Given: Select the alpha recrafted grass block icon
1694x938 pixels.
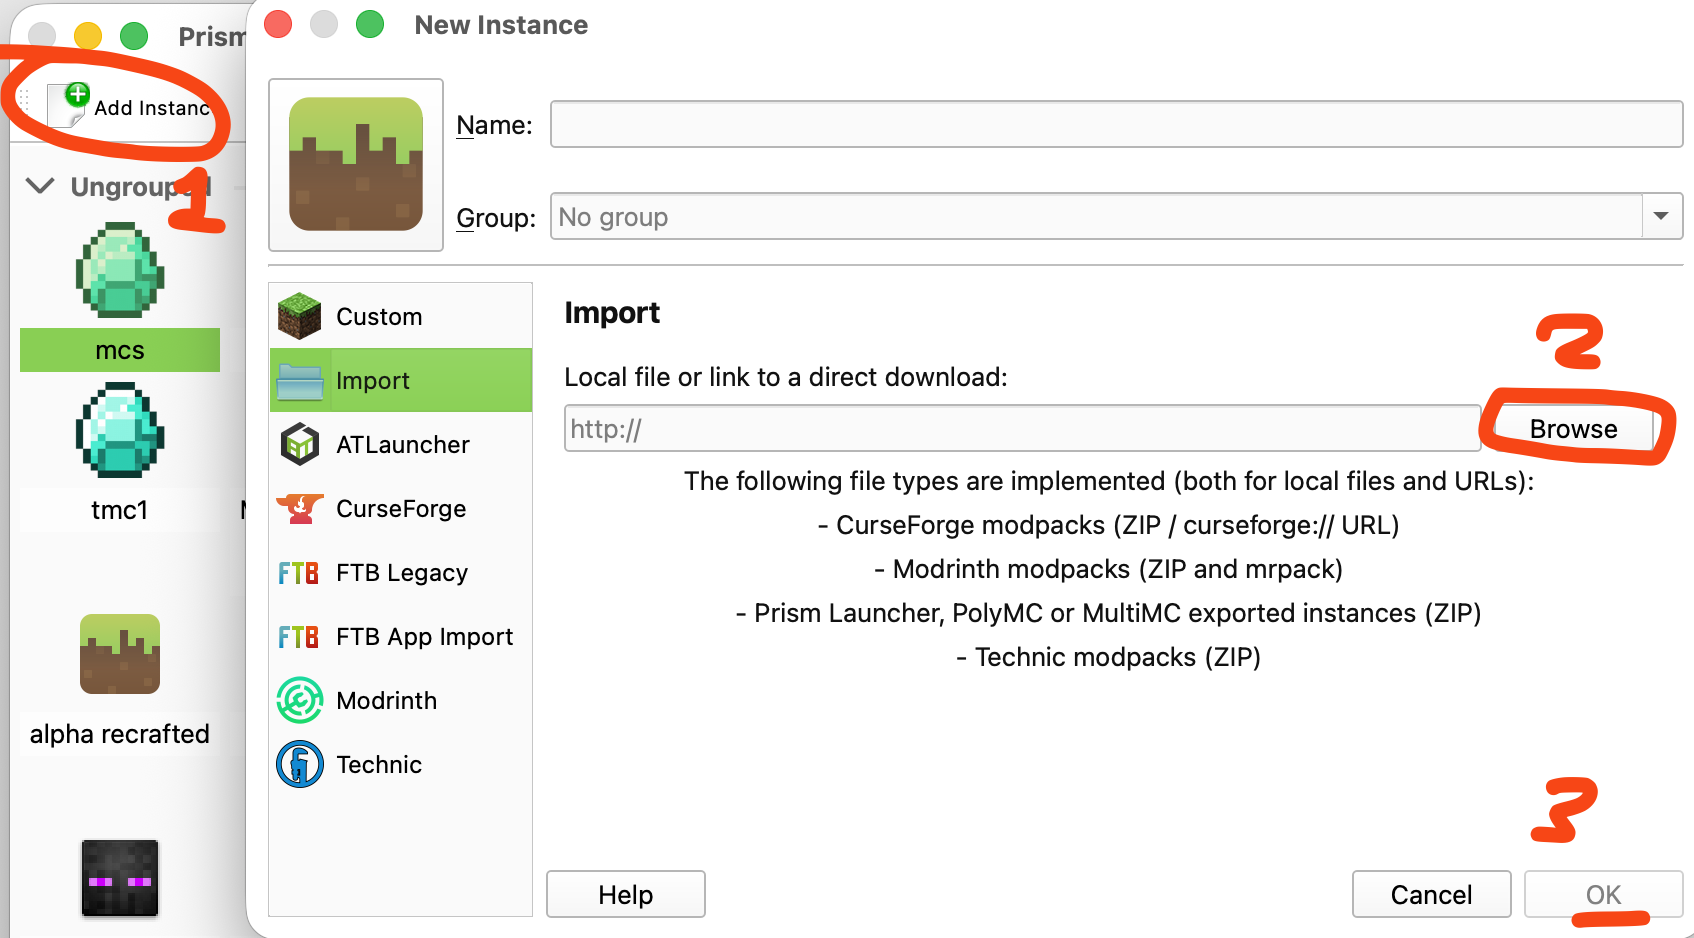Looking at the screenshot, I should pyautogui.click(x=120, y=654).
